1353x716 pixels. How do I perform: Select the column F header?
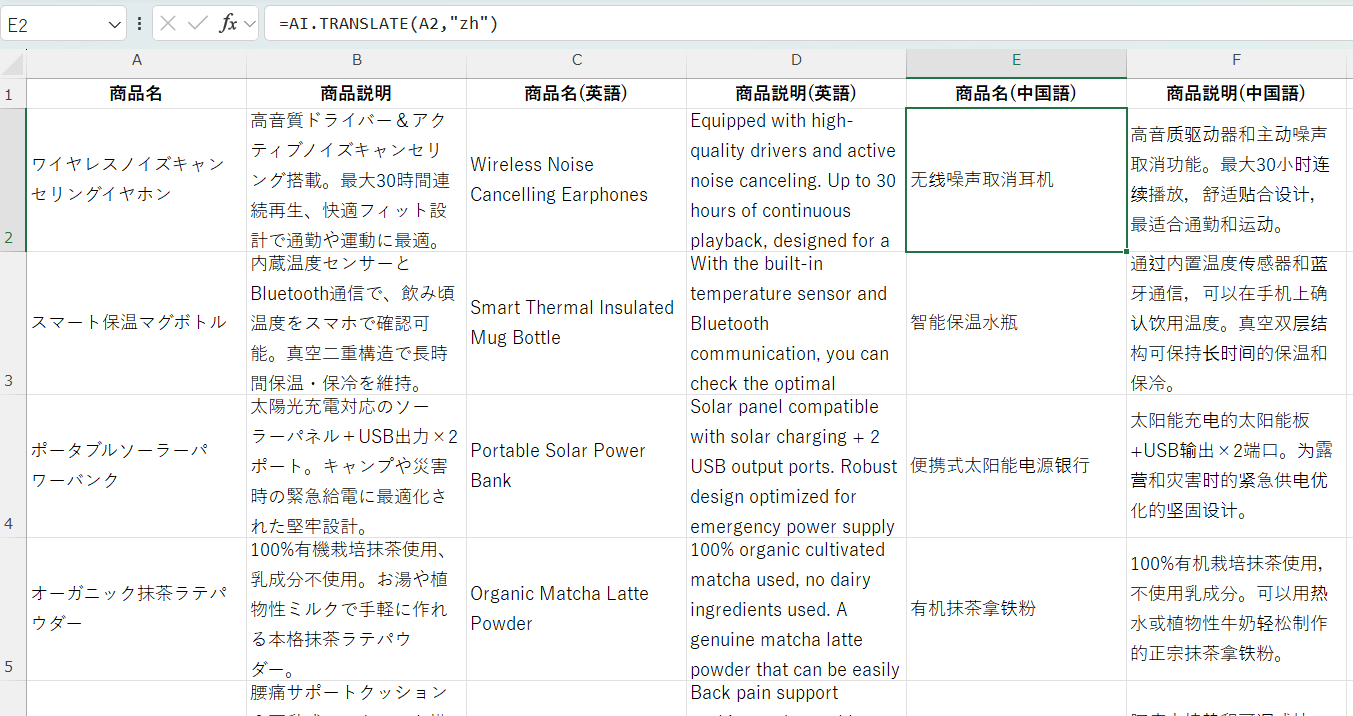point(1236,61)
